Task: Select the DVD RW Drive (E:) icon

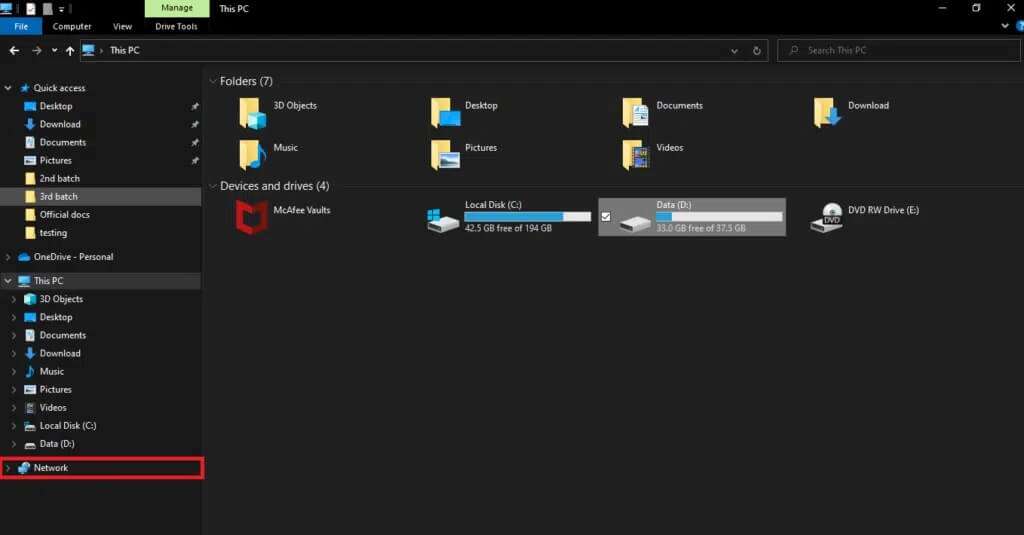Action: pyautogui.click(x=826, y=218)
